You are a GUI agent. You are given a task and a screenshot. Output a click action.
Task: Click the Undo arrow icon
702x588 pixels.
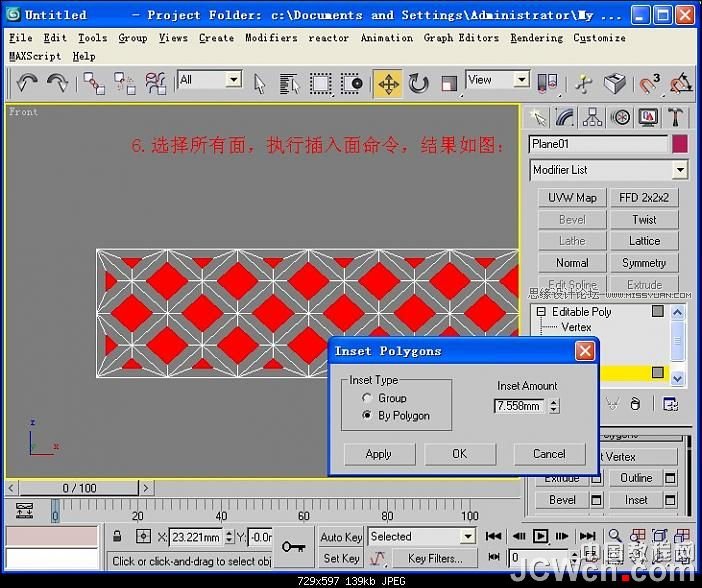pos(26,83)
